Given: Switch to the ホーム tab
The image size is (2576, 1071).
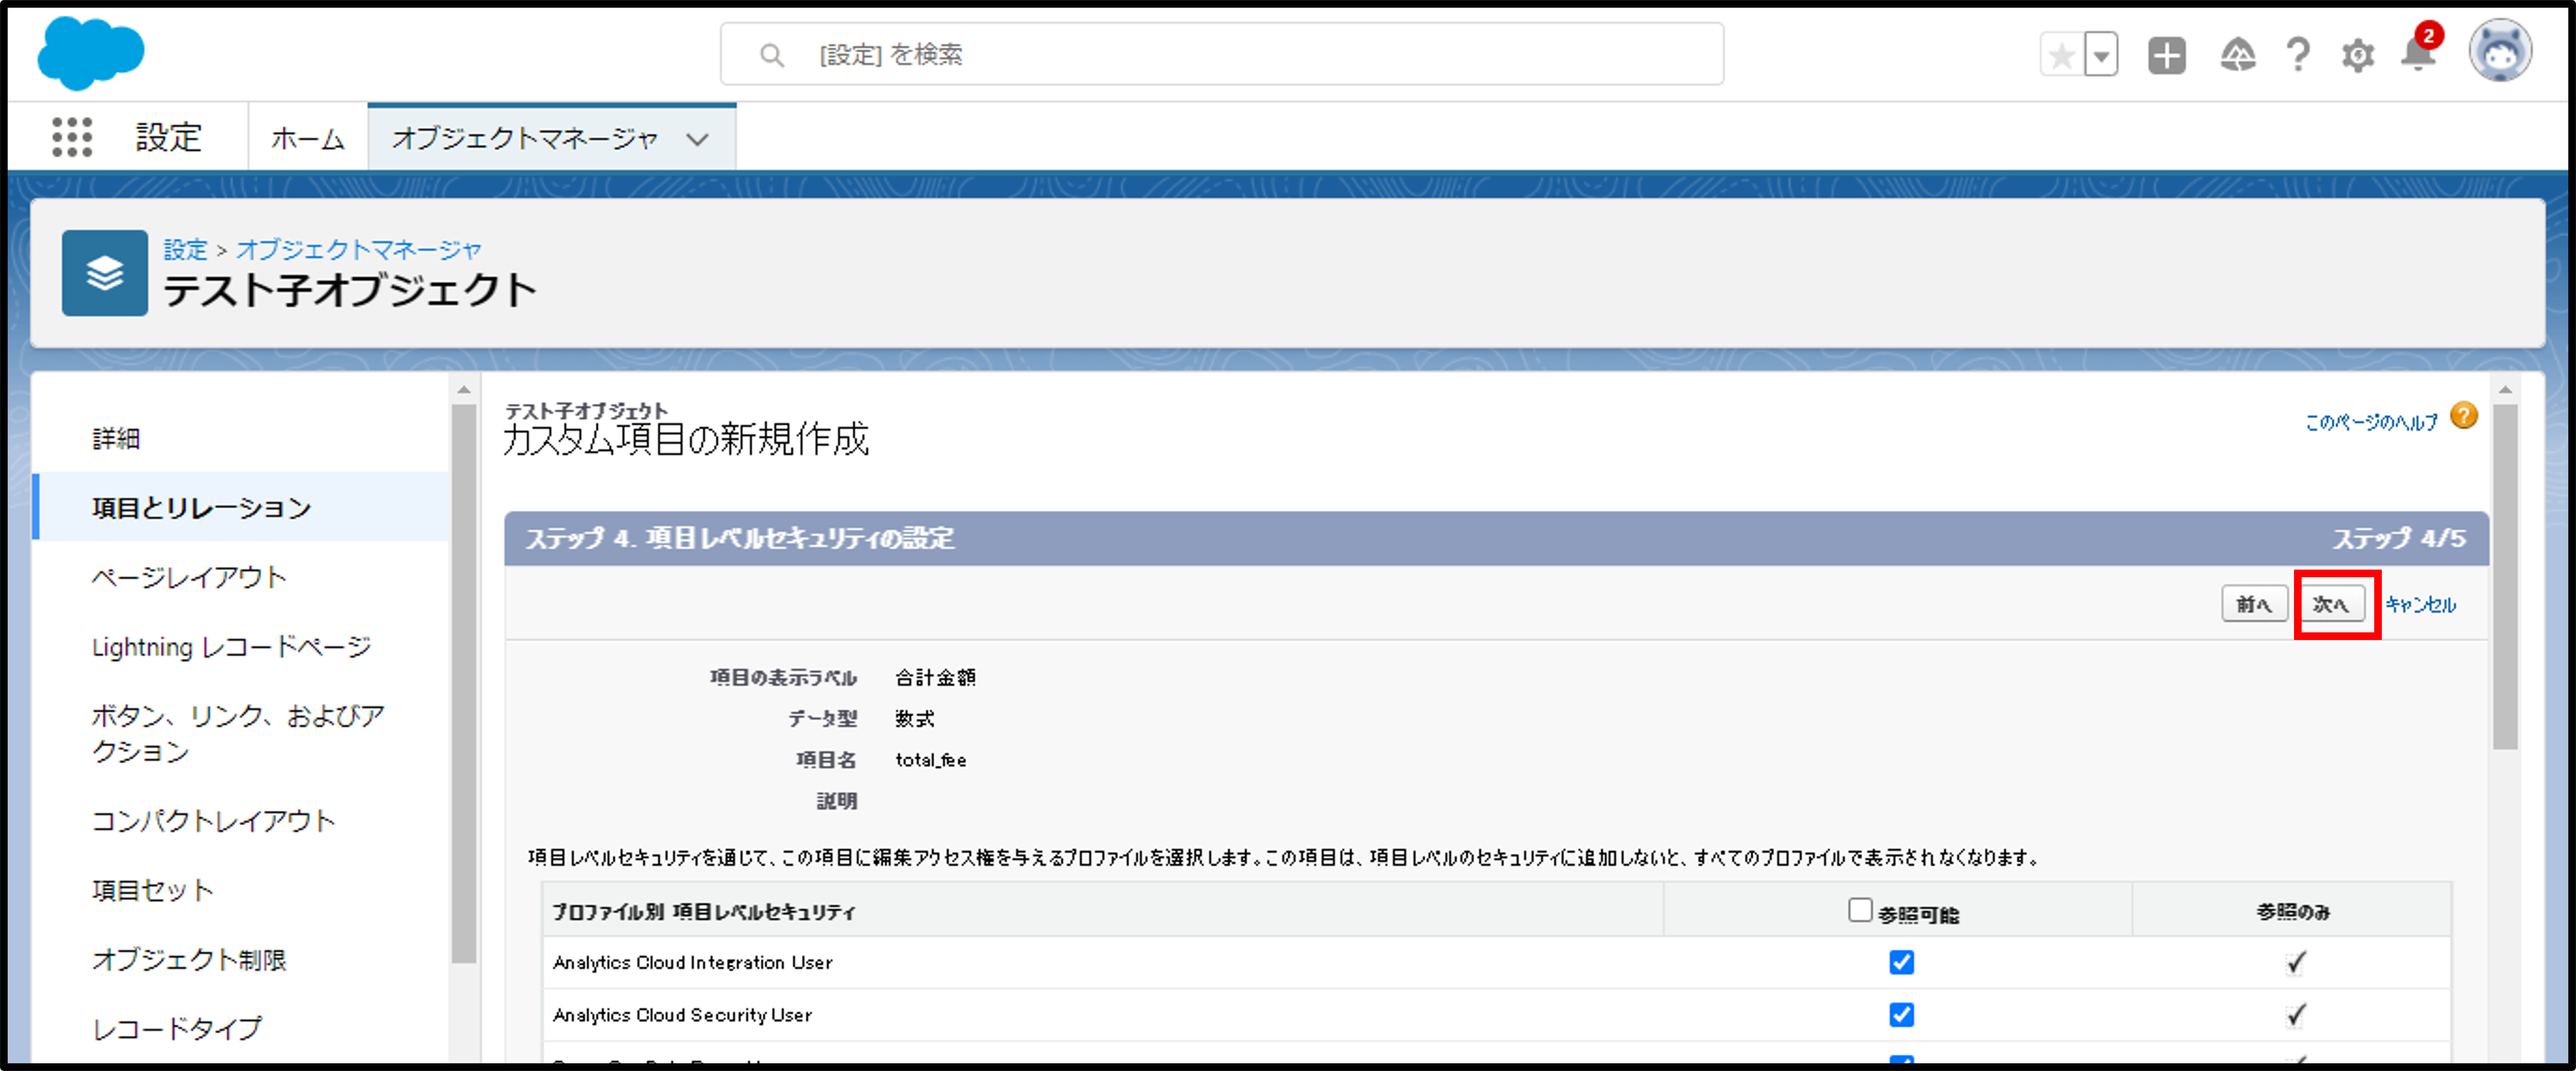Looking at the screenshot, I should (x=307, y=138).
